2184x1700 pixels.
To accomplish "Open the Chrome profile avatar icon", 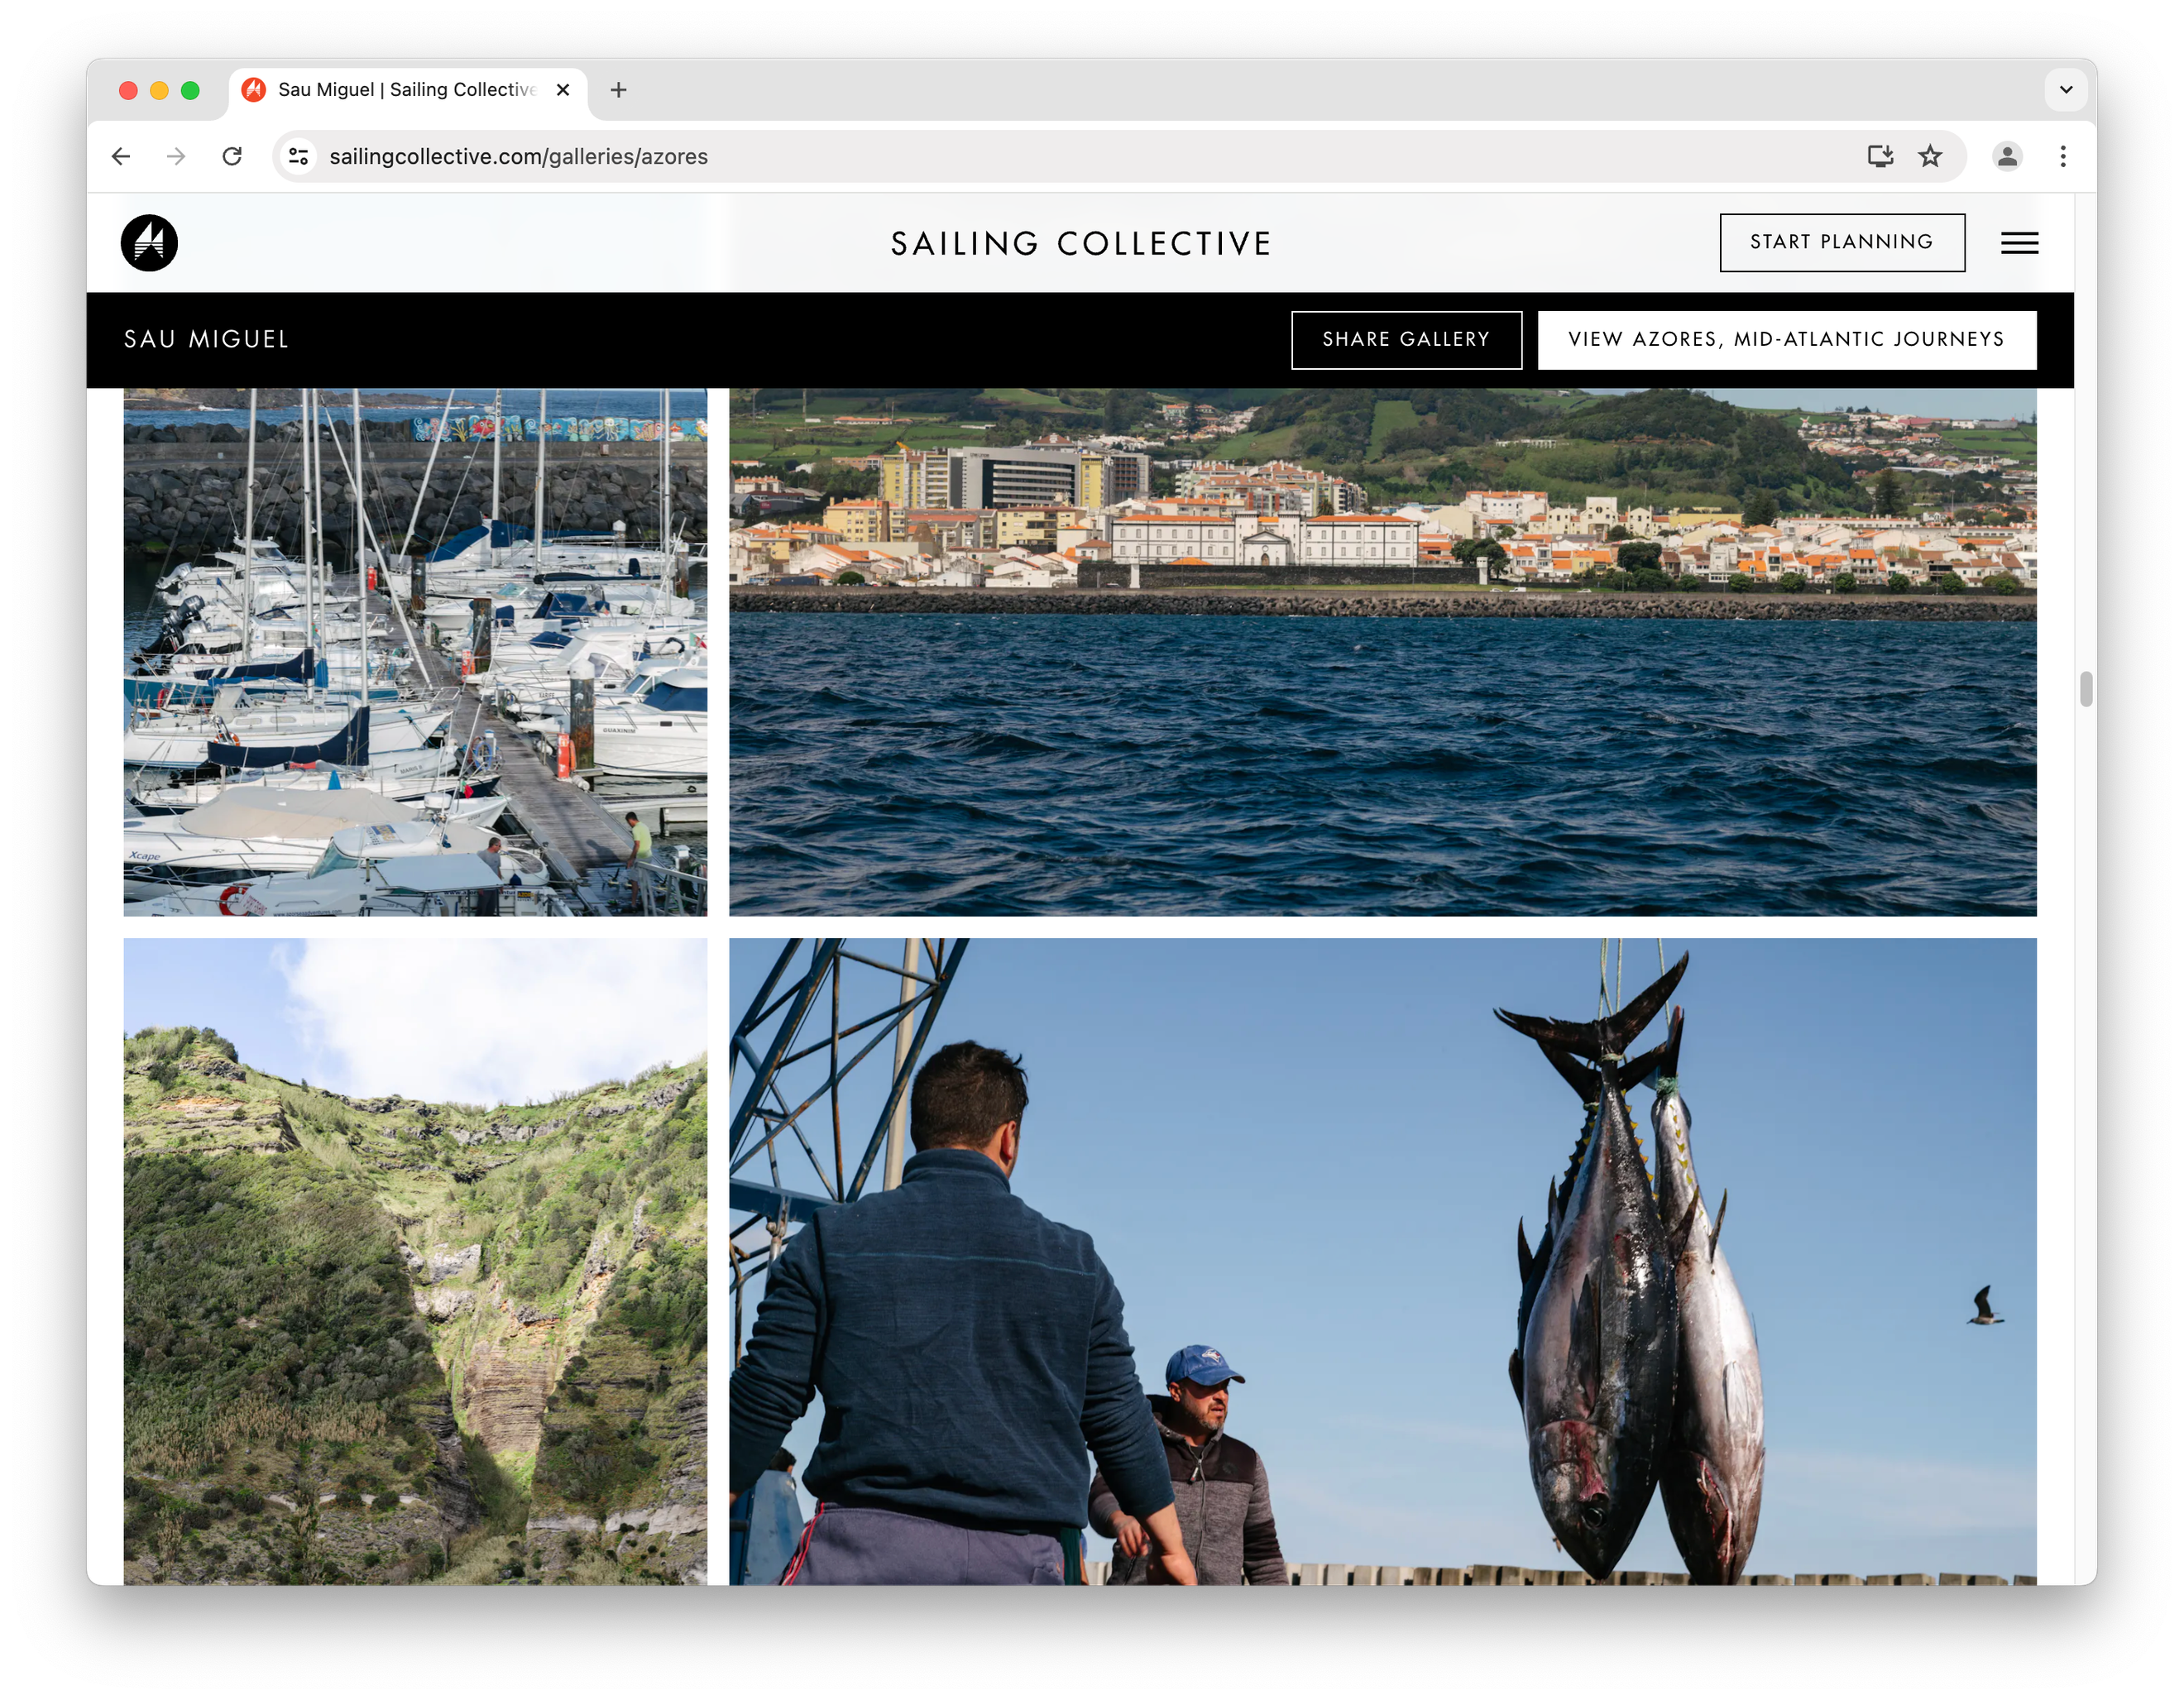I will (x=2007, y=156).
